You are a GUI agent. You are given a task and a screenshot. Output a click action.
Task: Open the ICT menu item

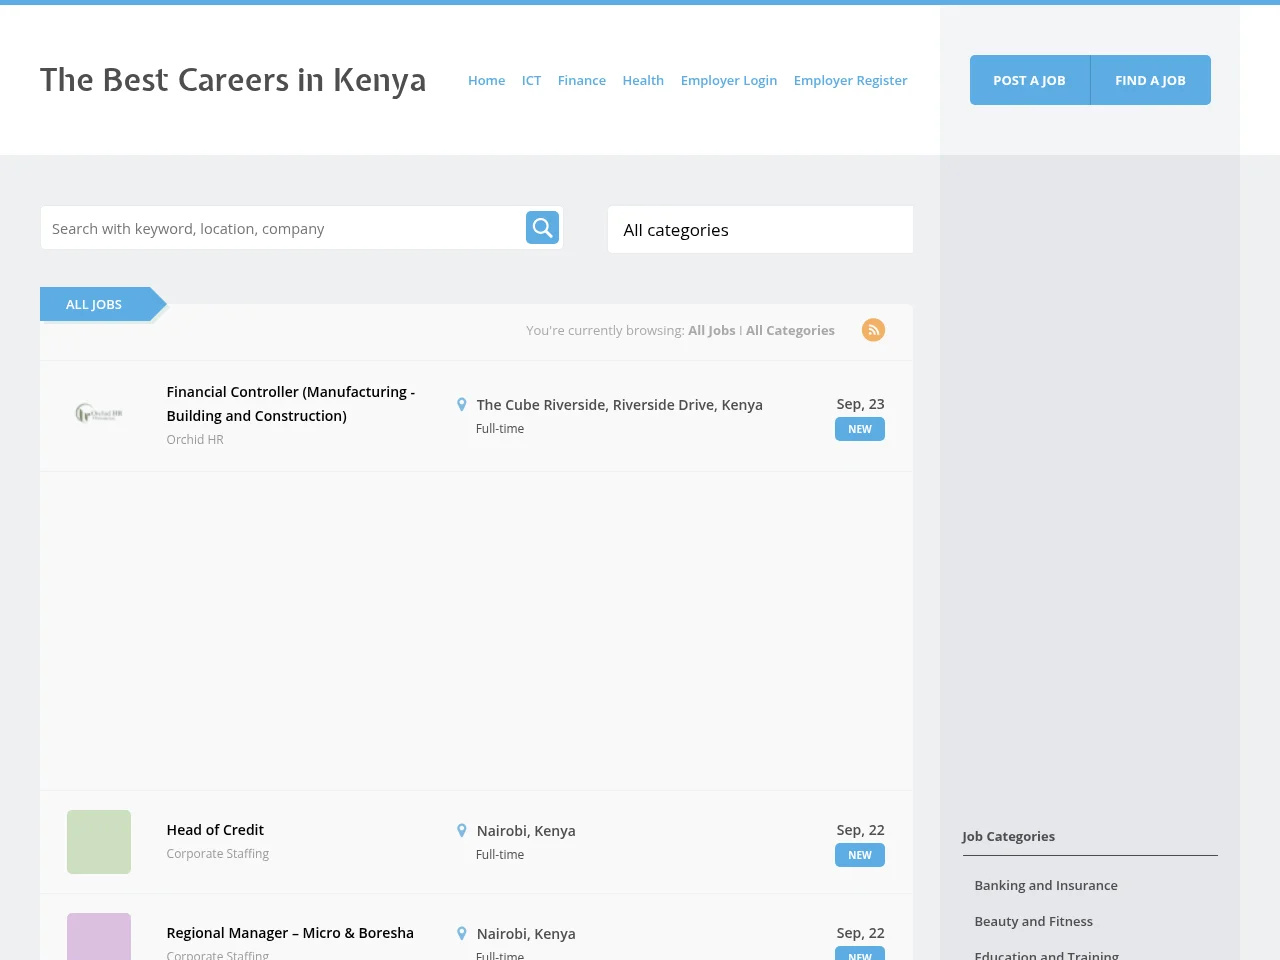point(531,80)
